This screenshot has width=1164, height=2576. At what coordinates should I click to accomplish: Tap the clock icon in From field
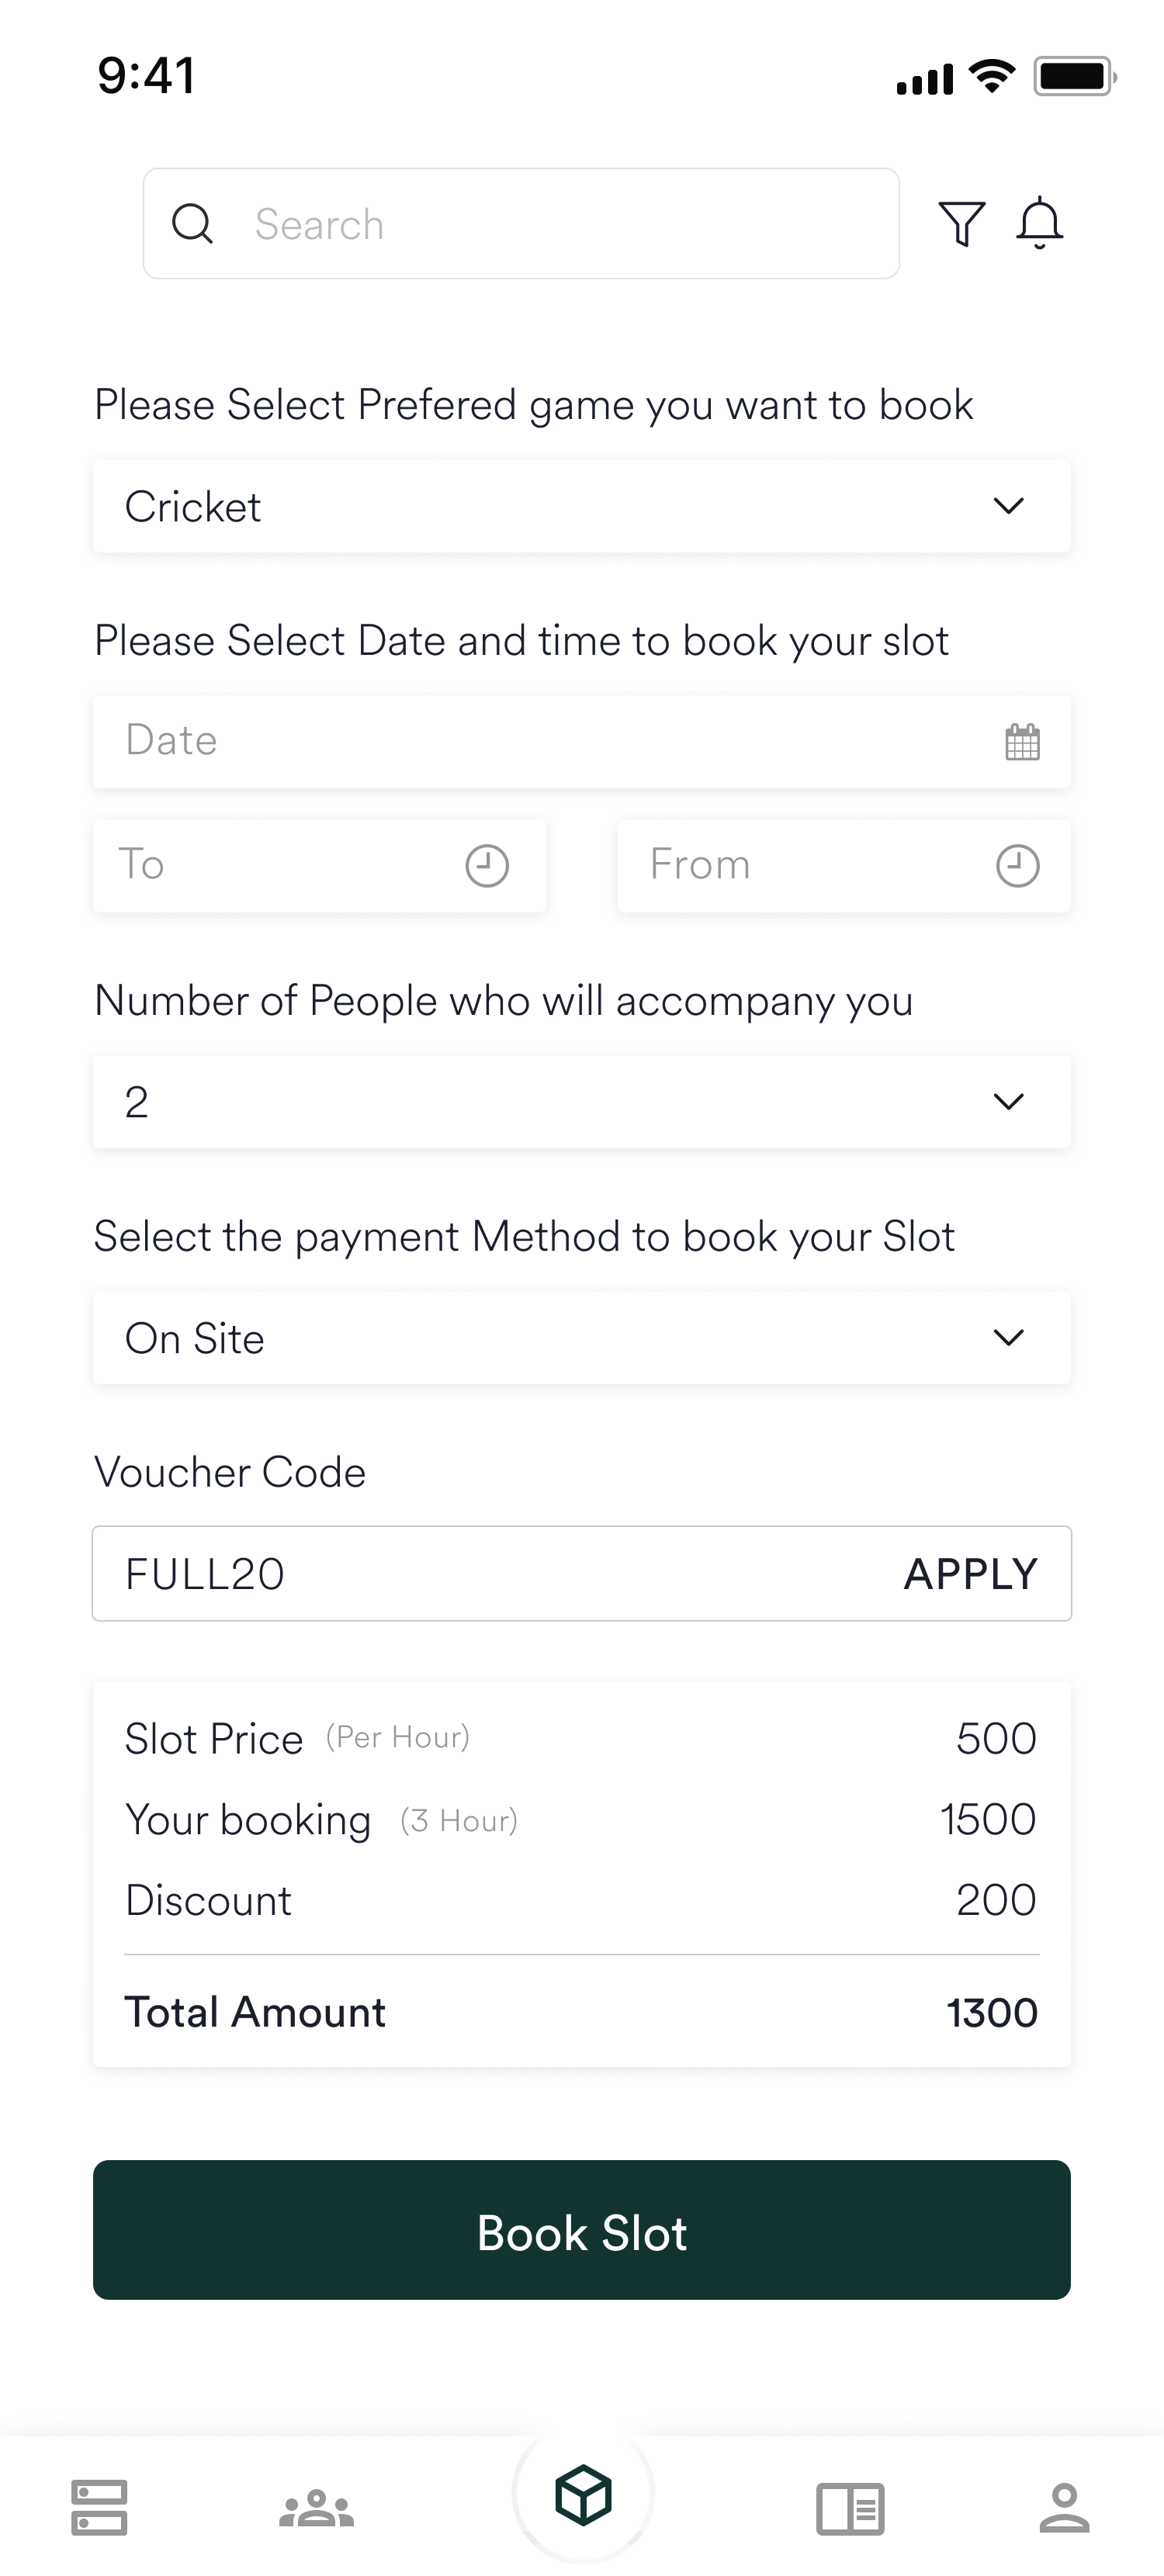click(1017, 866)
